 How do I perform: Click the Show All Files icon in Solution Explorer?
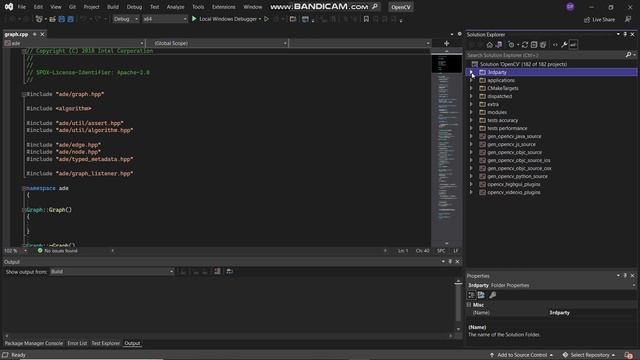(543, 44)
